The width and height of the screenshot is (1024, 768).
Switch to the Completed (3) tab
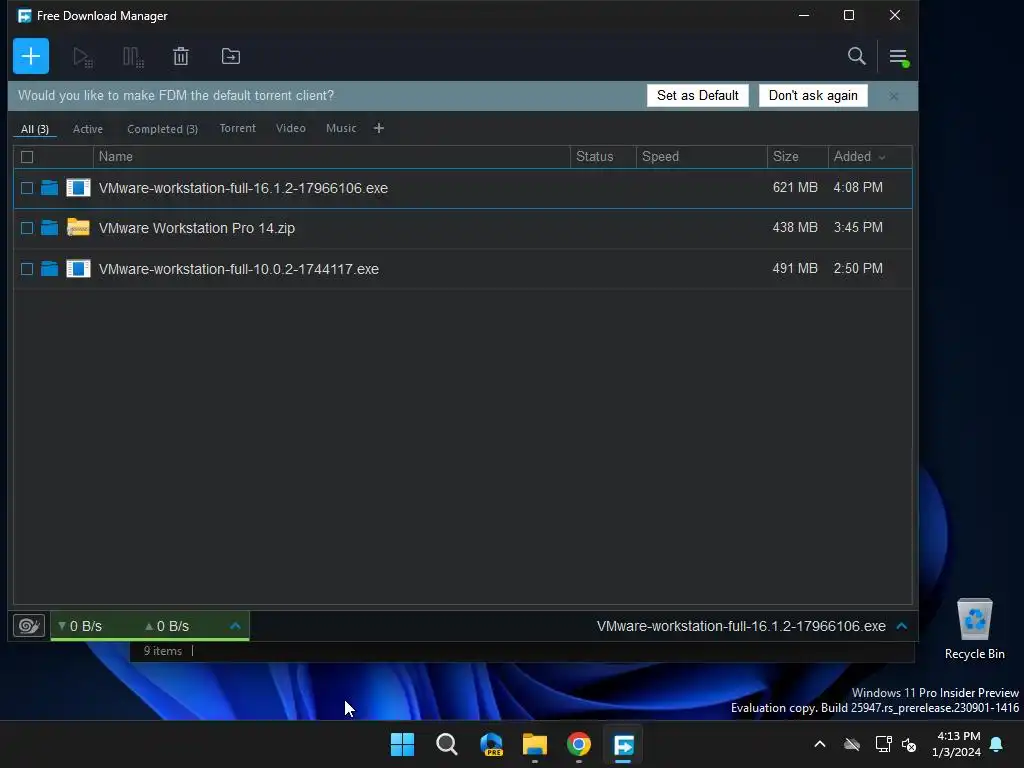pyautogui.click(x=163, y=129)
